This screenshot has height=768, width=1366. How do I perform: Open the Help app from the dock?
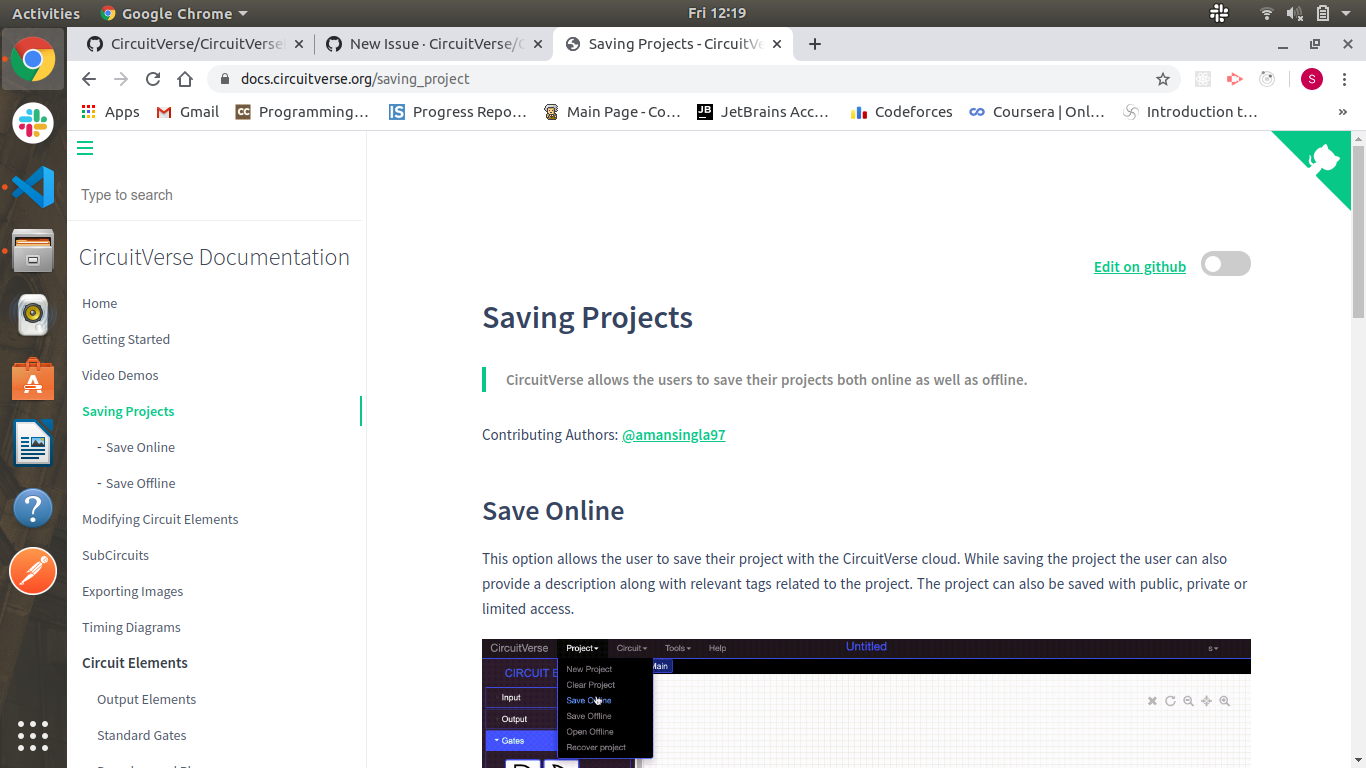point(33,507)
